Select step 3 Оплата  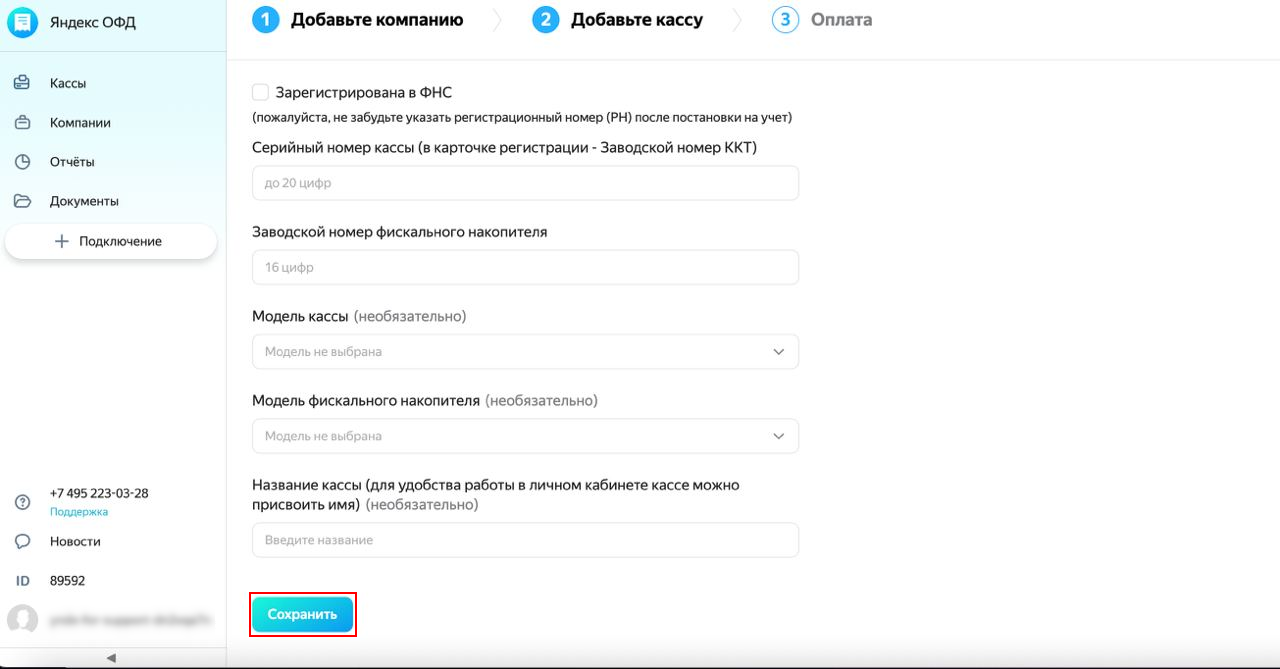[822, 19]
